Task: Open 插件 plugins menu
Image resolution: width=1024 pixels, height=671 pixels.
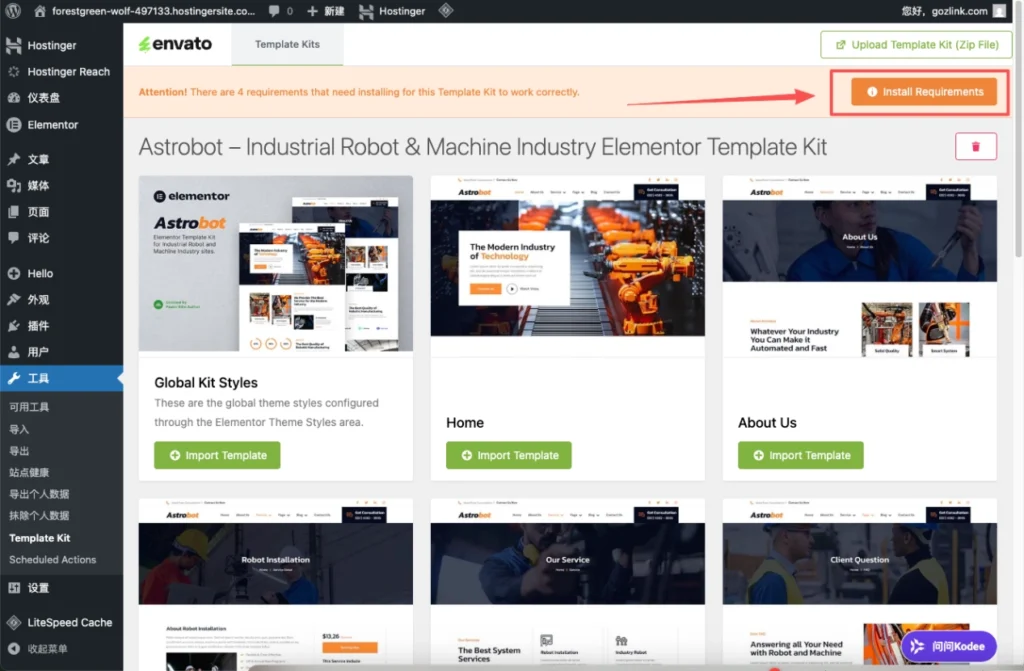Action: [x=61, y=325]
